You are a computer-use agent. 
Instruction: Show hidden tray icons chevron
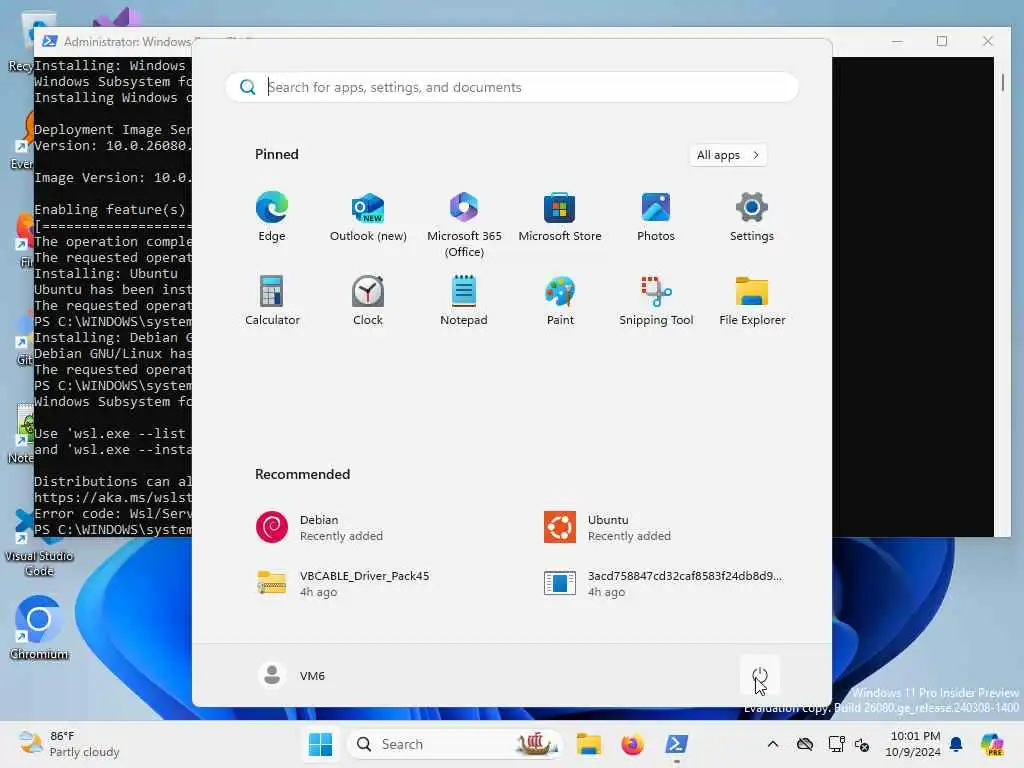773,744
